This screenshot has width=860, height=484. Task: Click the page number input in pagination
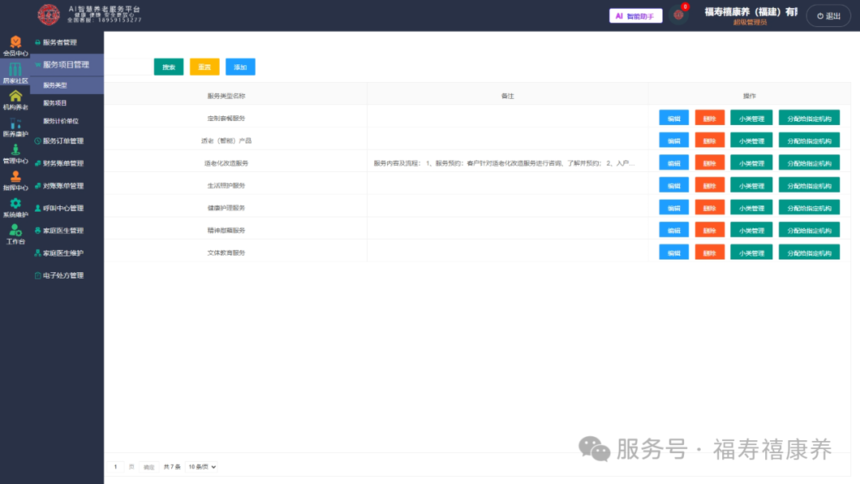pos(116,467)
